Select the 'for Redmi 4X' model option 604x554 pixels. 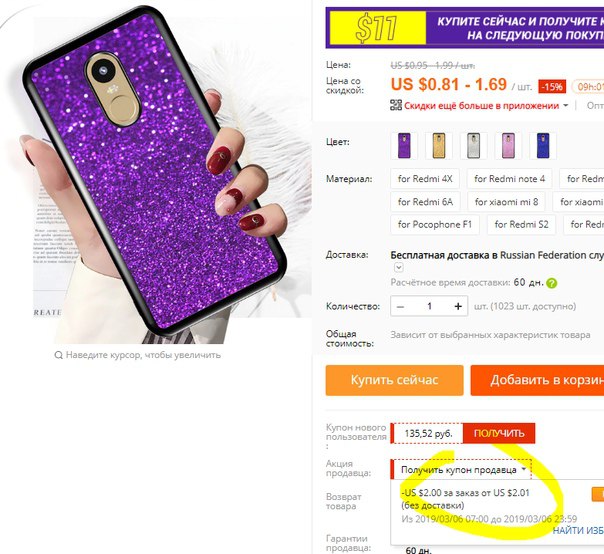pos(425,179)
